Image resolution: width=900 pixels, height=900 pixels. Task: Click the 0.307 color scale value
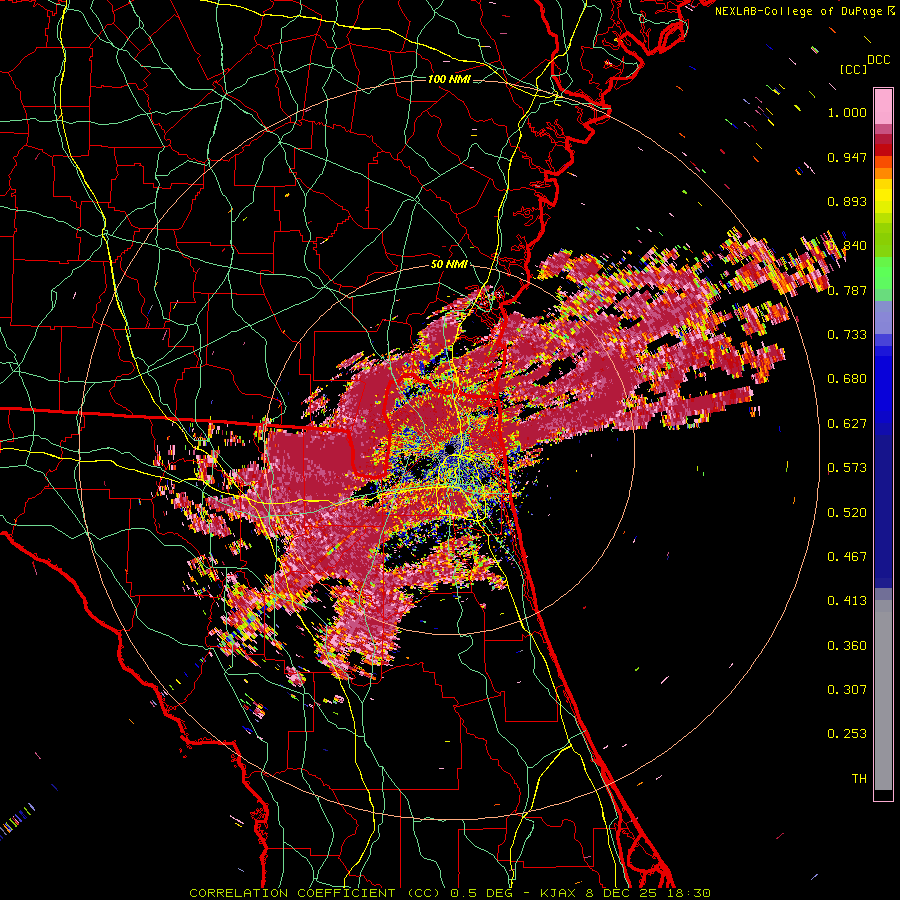click(x=847, y=690)
